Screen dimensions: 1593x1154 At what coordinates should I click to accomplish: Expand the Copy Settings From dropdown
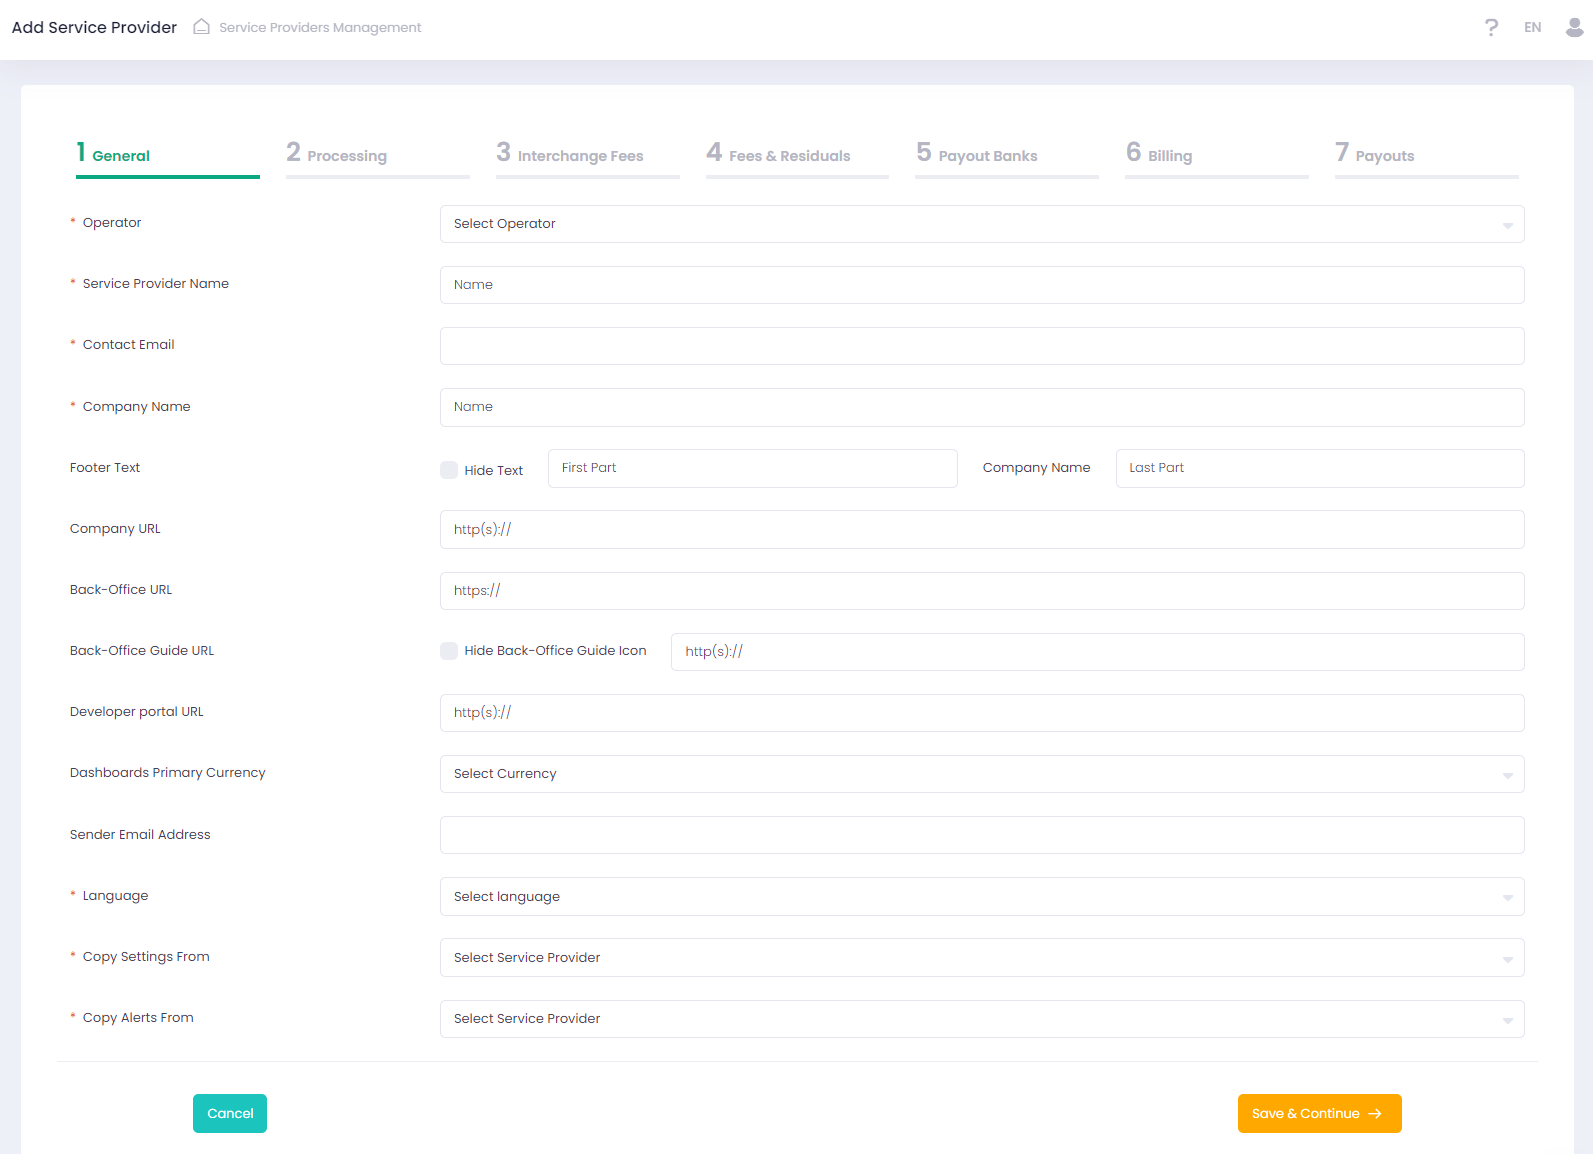coord(981,958)
